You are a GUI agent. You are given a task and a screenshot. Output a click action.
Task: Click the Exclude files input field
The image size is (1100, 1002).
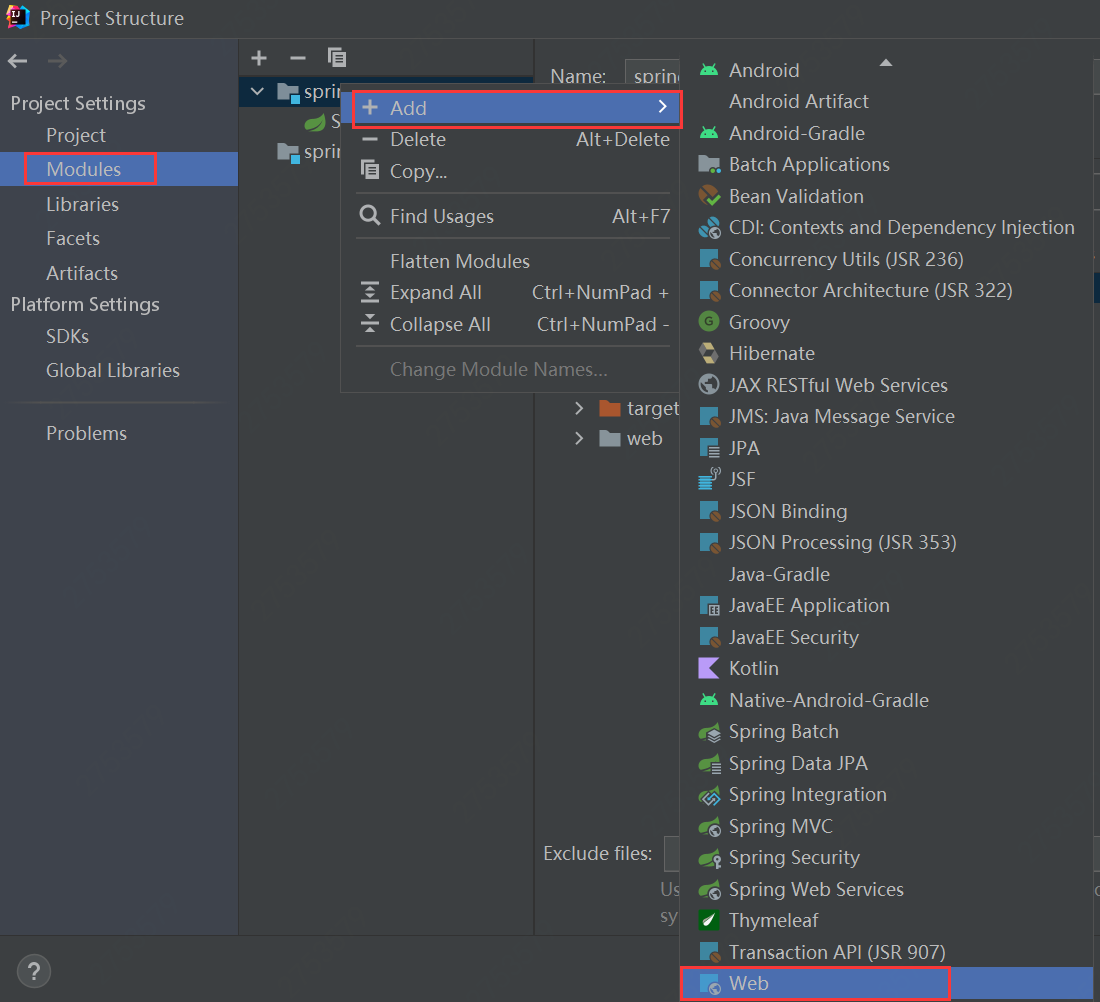tap(671, 853)
